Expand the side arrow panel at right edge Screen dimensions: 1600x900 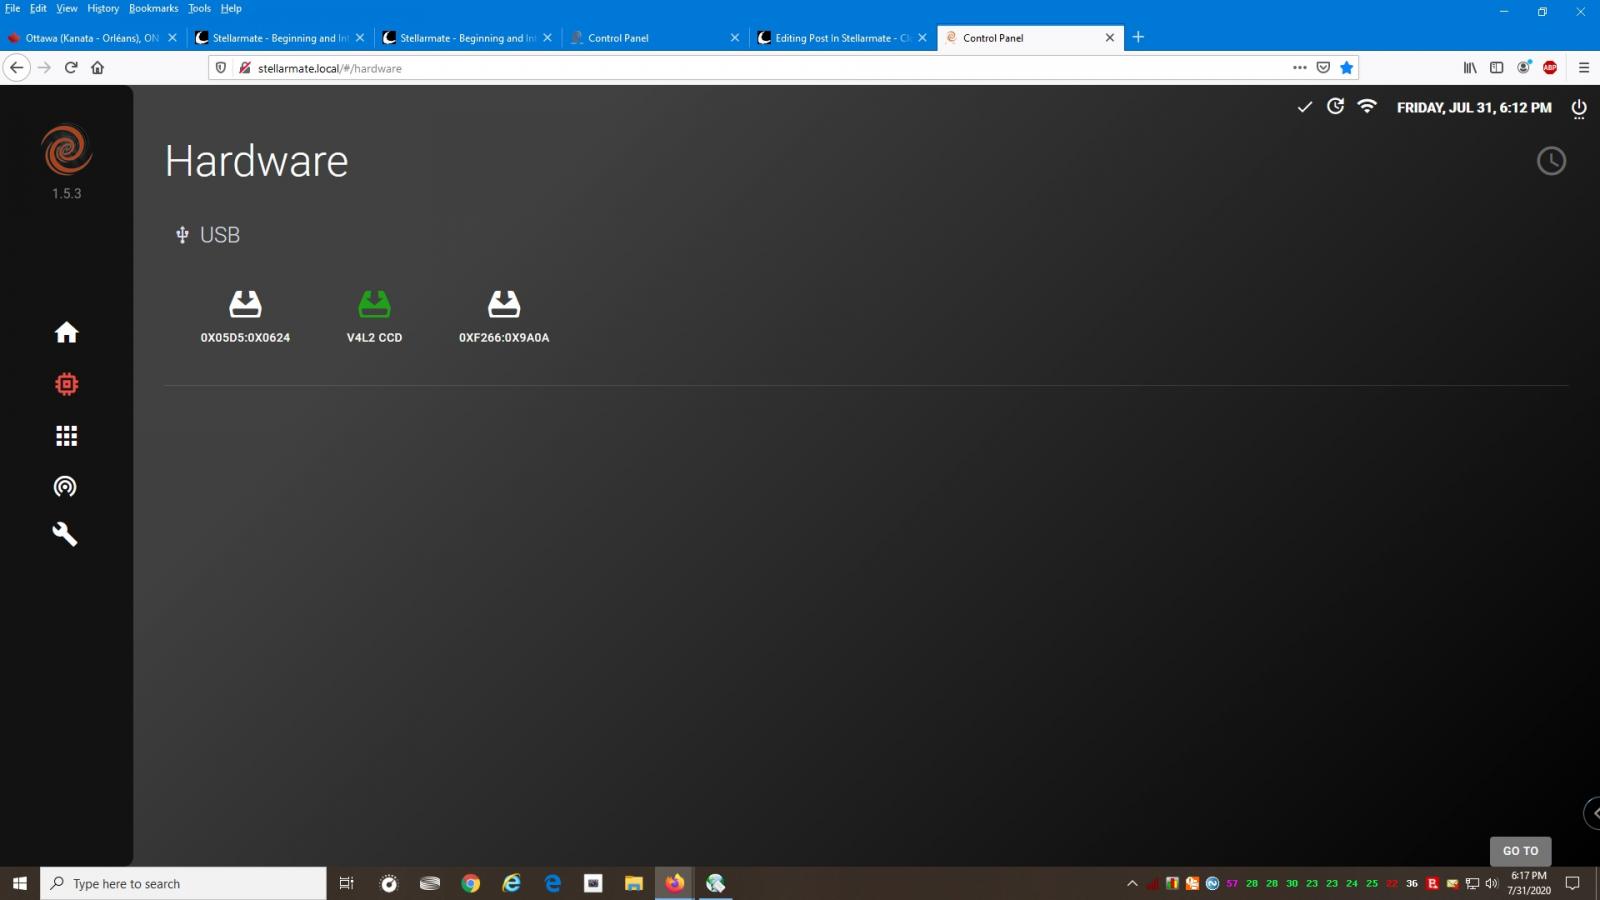pos(1592,813)
